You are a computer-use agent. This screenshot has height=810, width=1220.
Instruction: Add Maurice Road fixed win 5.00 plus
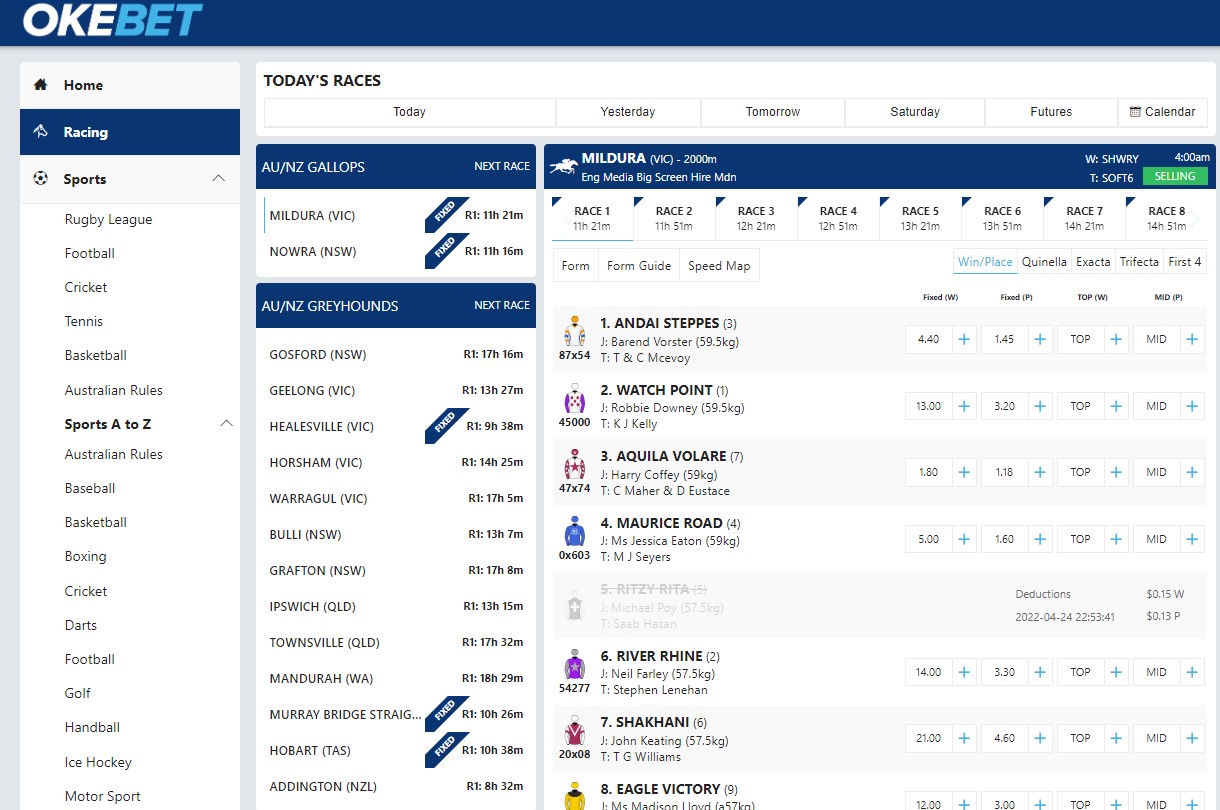point(964,539)
